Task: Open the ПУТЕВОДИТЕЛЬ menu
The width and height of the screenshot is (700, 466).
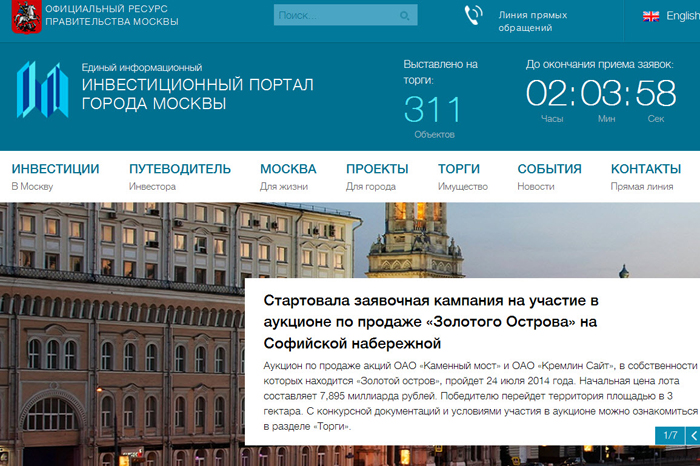Action: click(180, 169)
